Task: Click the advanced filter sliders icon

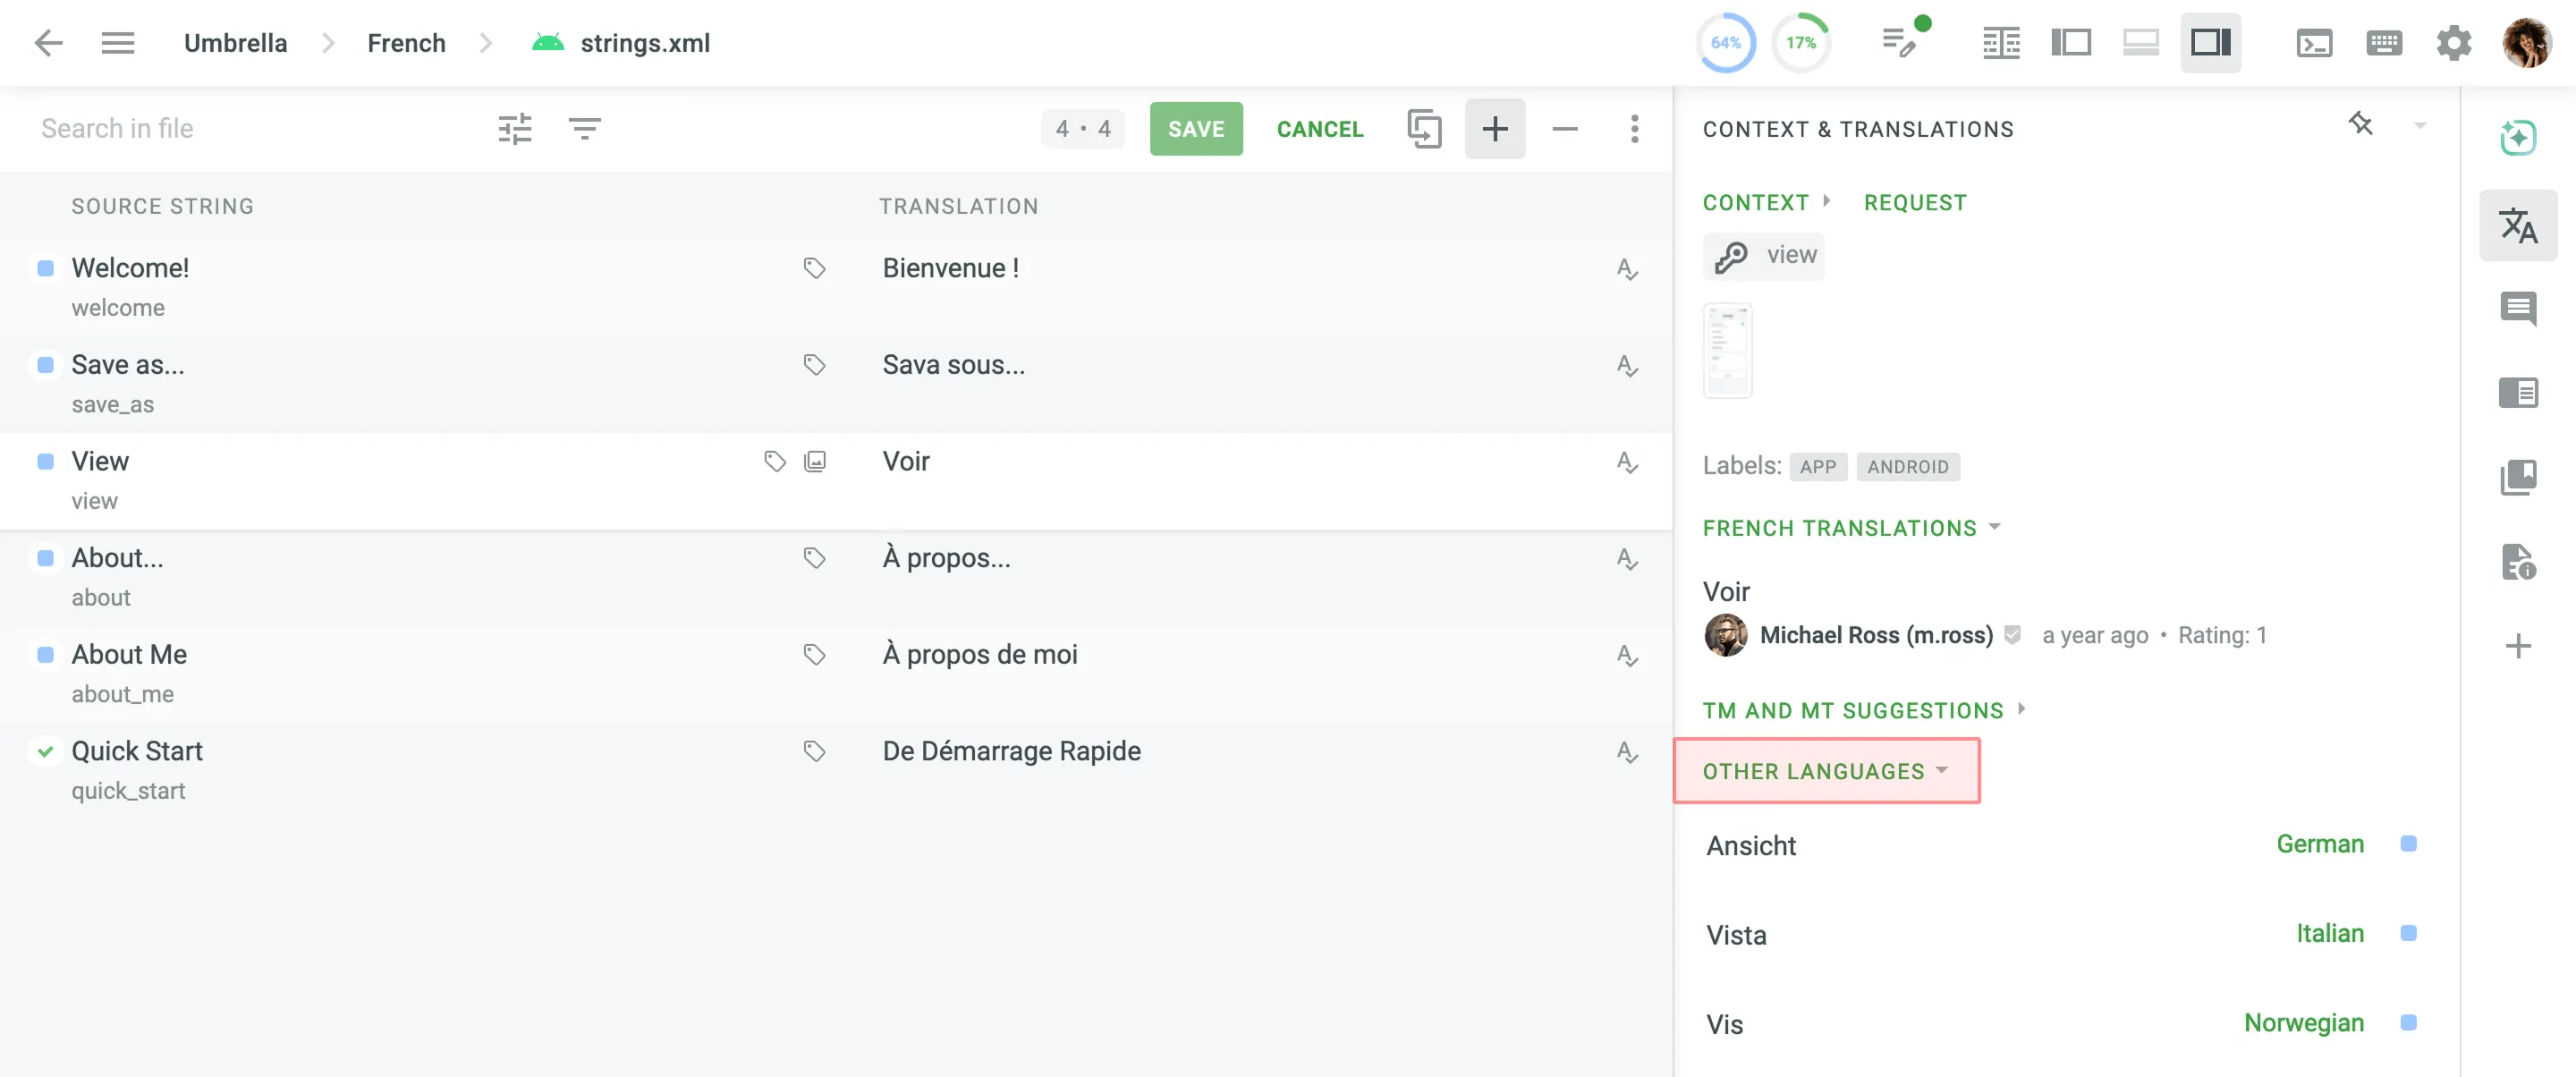Action: 515,129
